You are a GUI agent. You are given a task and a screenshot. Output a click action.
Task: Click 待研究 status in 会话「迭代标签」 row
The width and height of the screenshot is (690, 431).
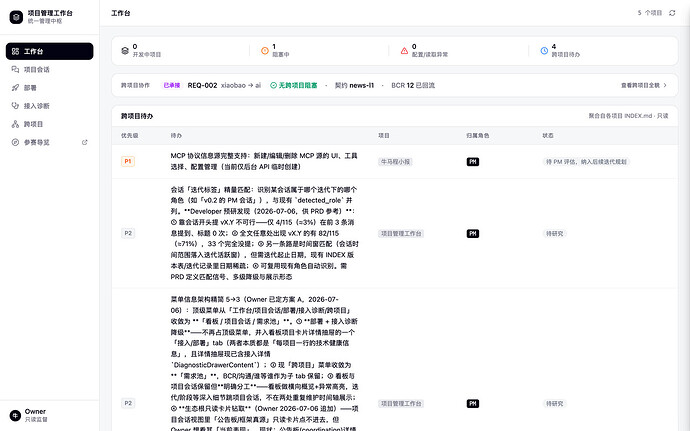554,233
